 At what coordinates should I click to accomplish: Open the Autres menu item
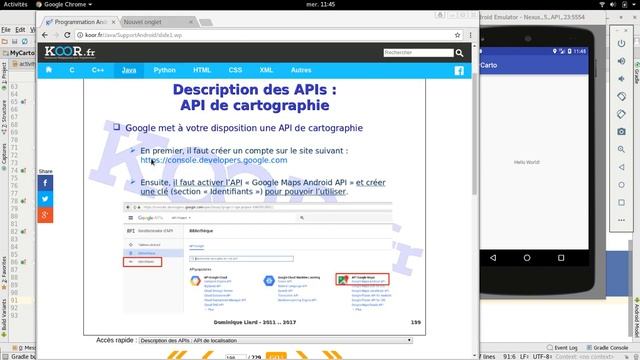point(301,70)
